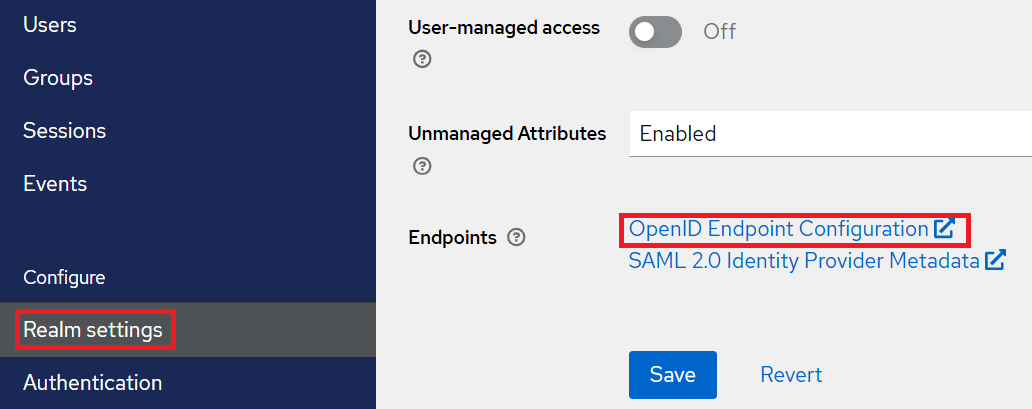
Task: Save the realm settings
Action: point(672,374)
